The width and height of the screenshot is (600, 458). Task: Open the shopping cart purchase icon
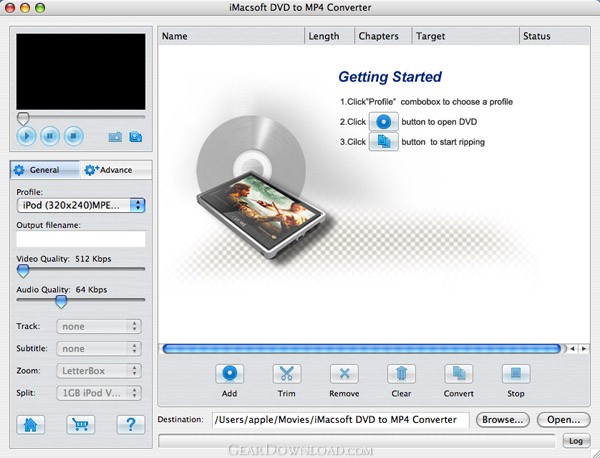click(81, 424)
